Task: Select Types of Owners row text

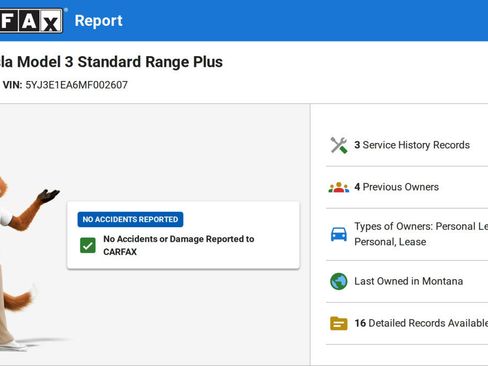Action: click(x=421, y=234)
